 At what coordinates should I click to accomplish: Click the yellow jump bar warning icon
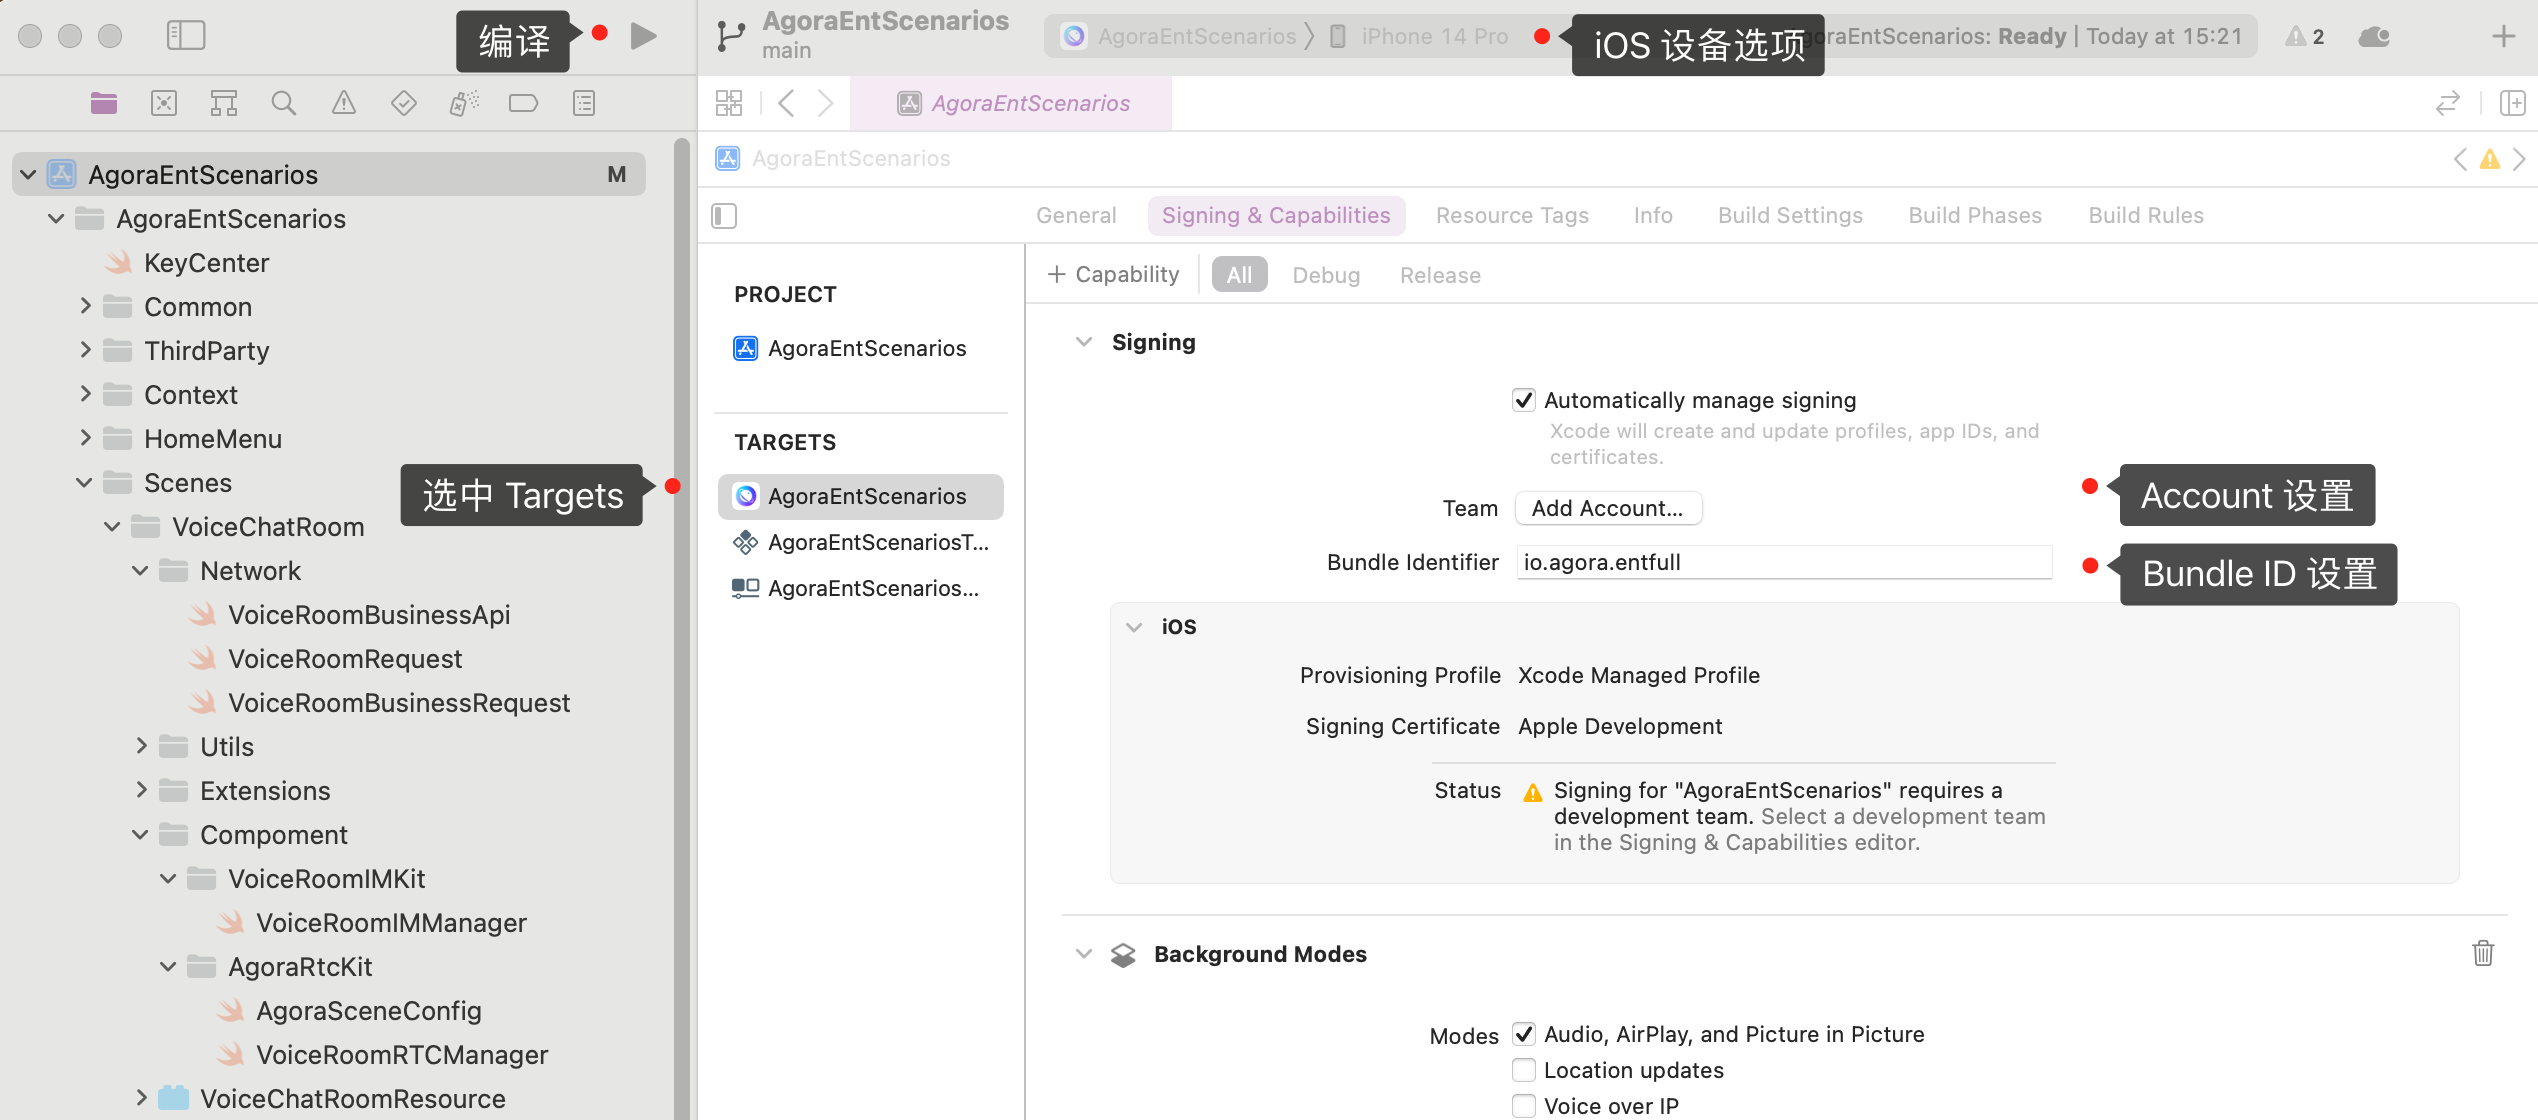tap(2490, 159)
